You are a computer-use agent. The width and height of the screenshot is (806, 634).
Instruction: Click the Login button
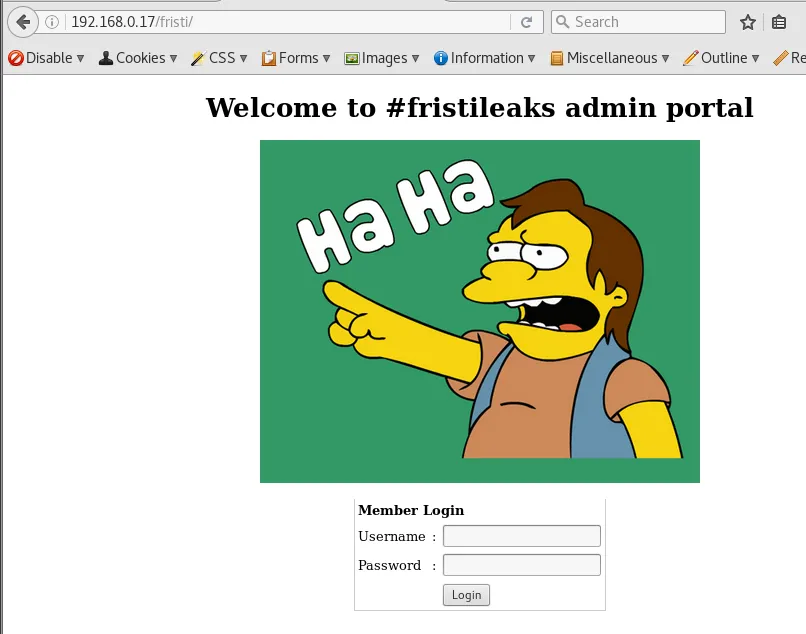coord(466,595)
